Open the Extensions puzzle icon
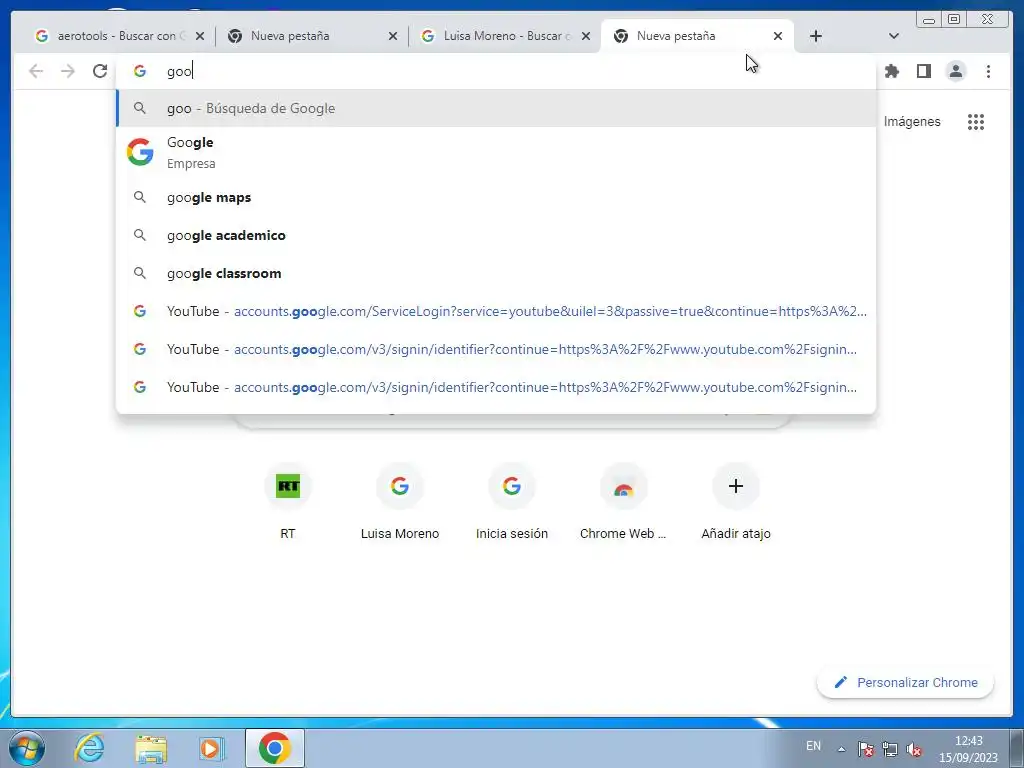Image resolution: width=1024 pixels, height=768 pixels. pos(891,71)
